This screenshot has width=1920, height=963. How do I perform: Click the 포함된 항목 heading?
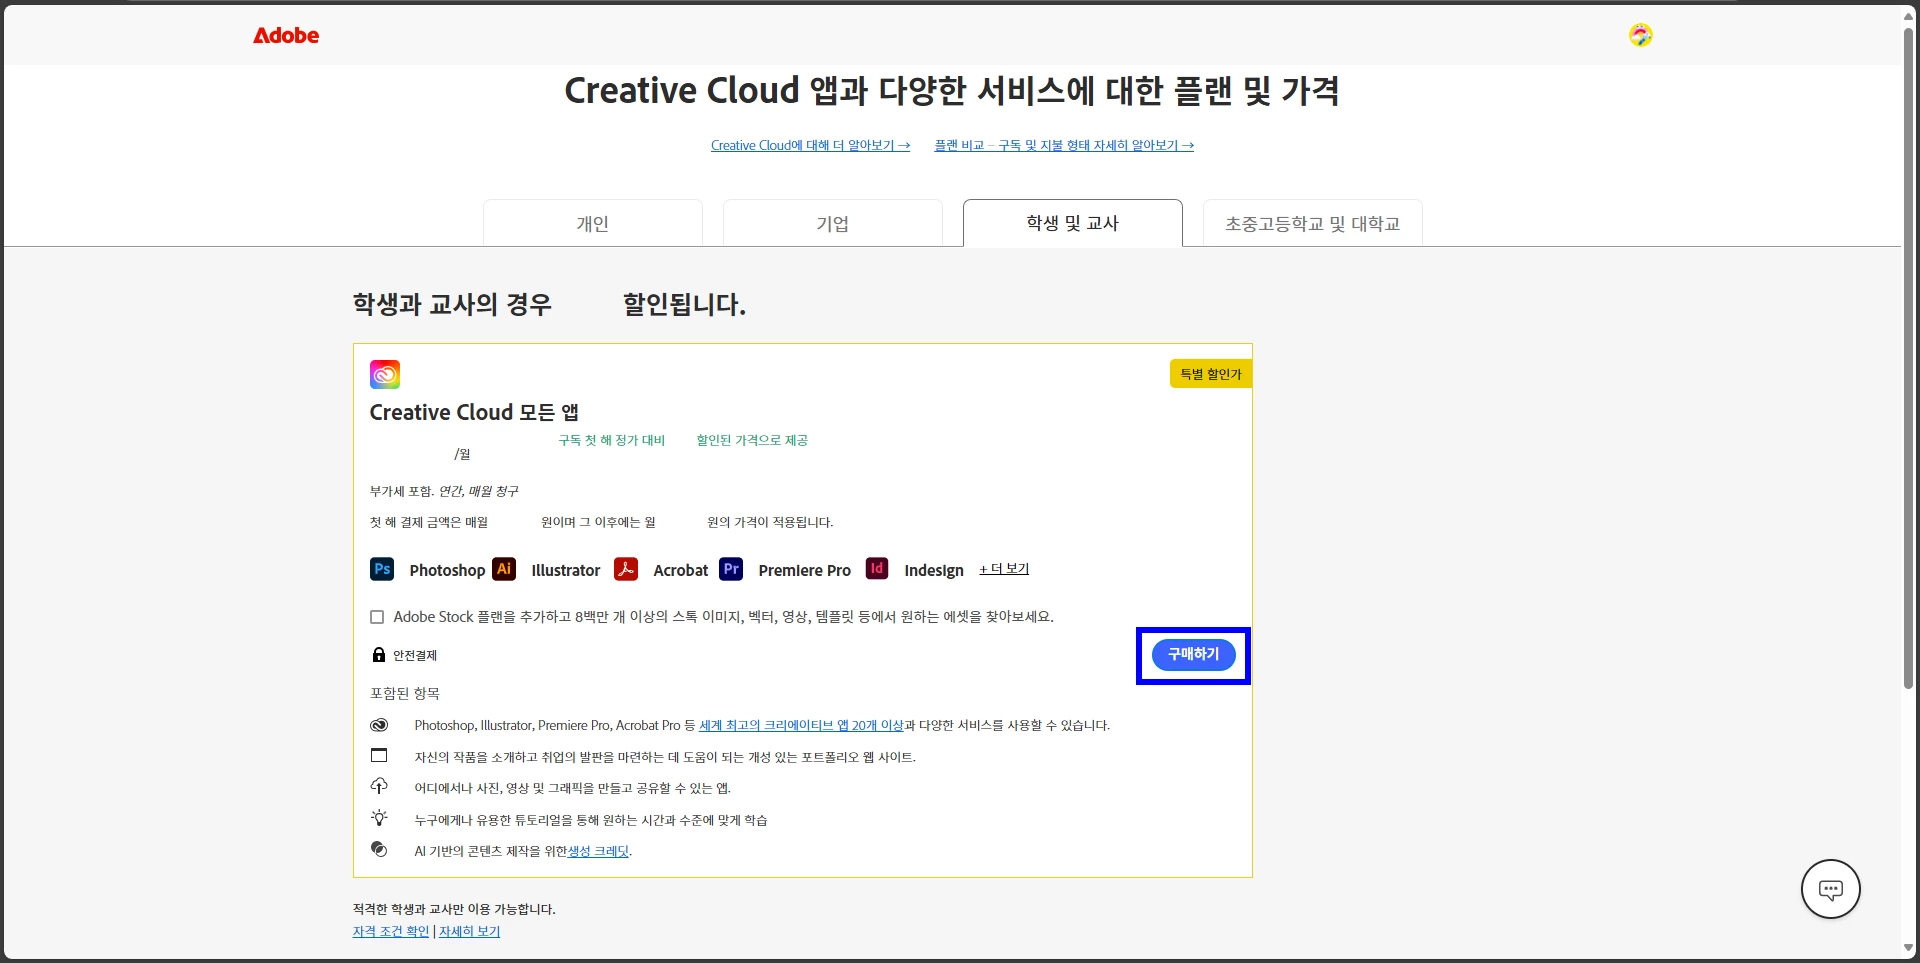[x=405, y=694]
